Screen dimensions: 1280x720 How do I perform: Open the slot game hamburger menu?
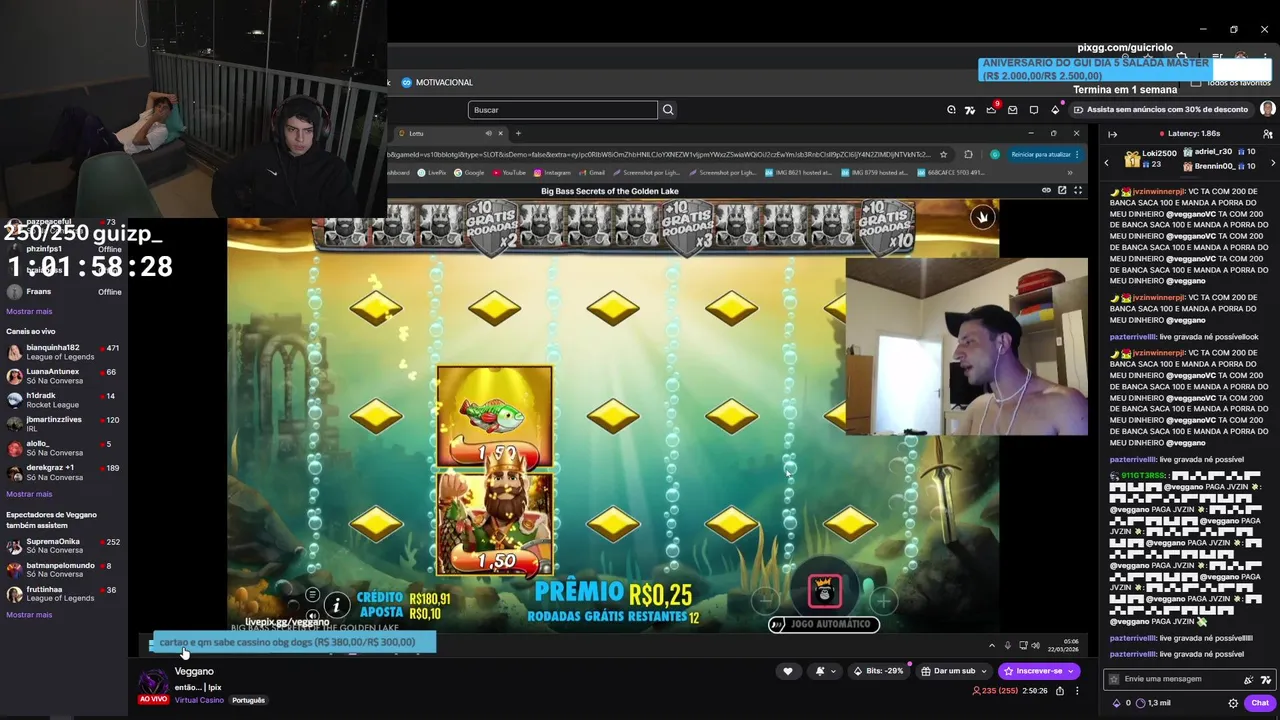[x=312, y=595]
